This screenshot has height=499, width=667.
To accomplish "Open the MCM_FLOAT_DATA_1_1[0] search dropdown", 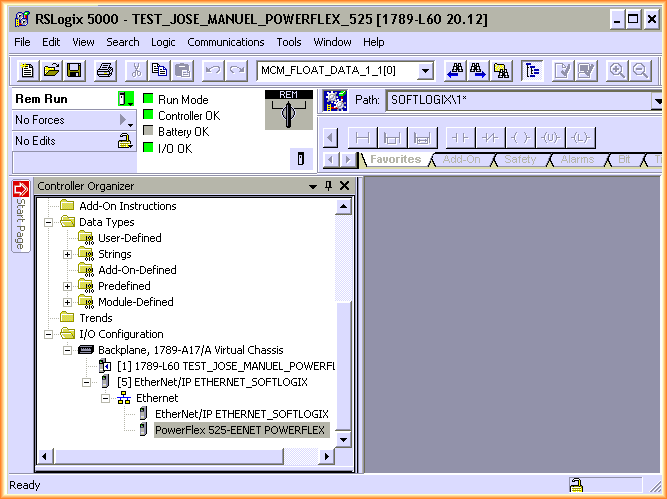I will [425, 70].
